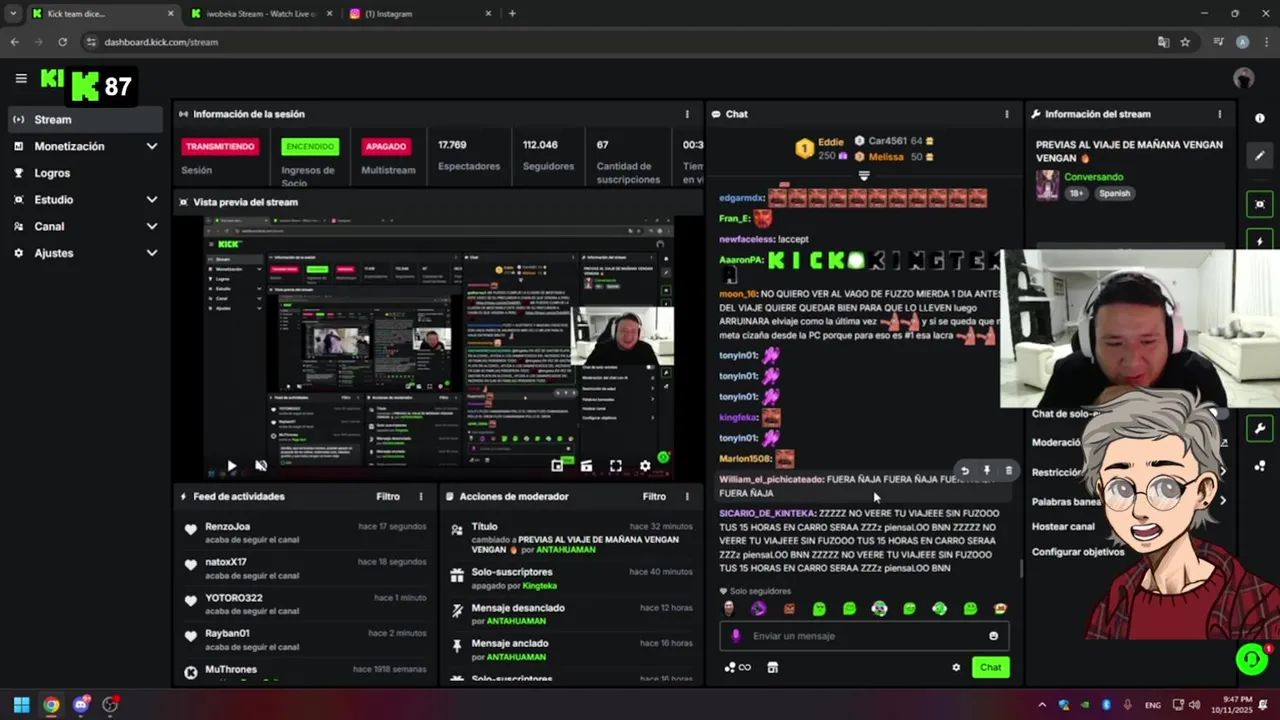This screenshot has height=720, width=1280.
Task: Click Kingteka link in Solo-suscriptores action
Action: click(x=540, y=586)
